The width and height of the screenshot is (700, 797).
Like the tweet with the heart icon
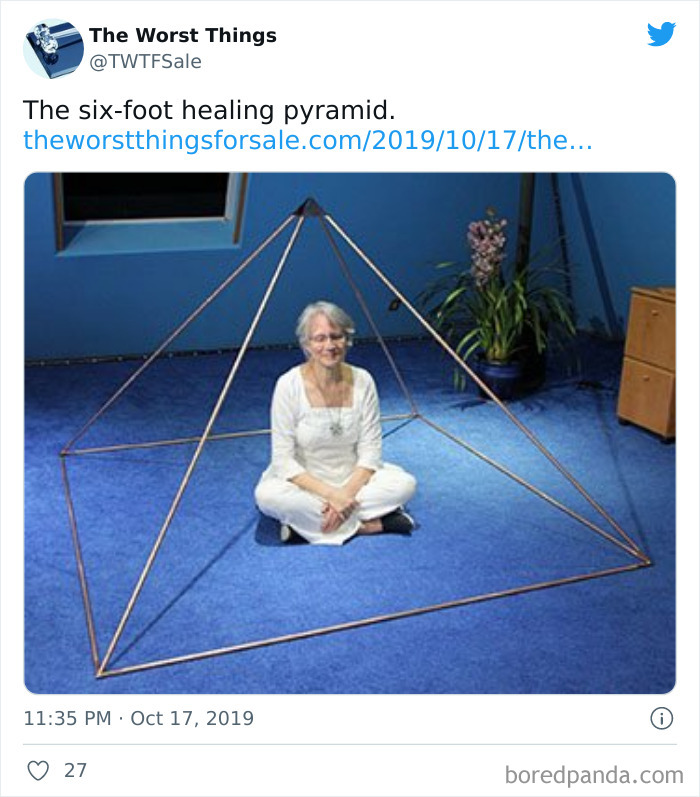(39, 770)
